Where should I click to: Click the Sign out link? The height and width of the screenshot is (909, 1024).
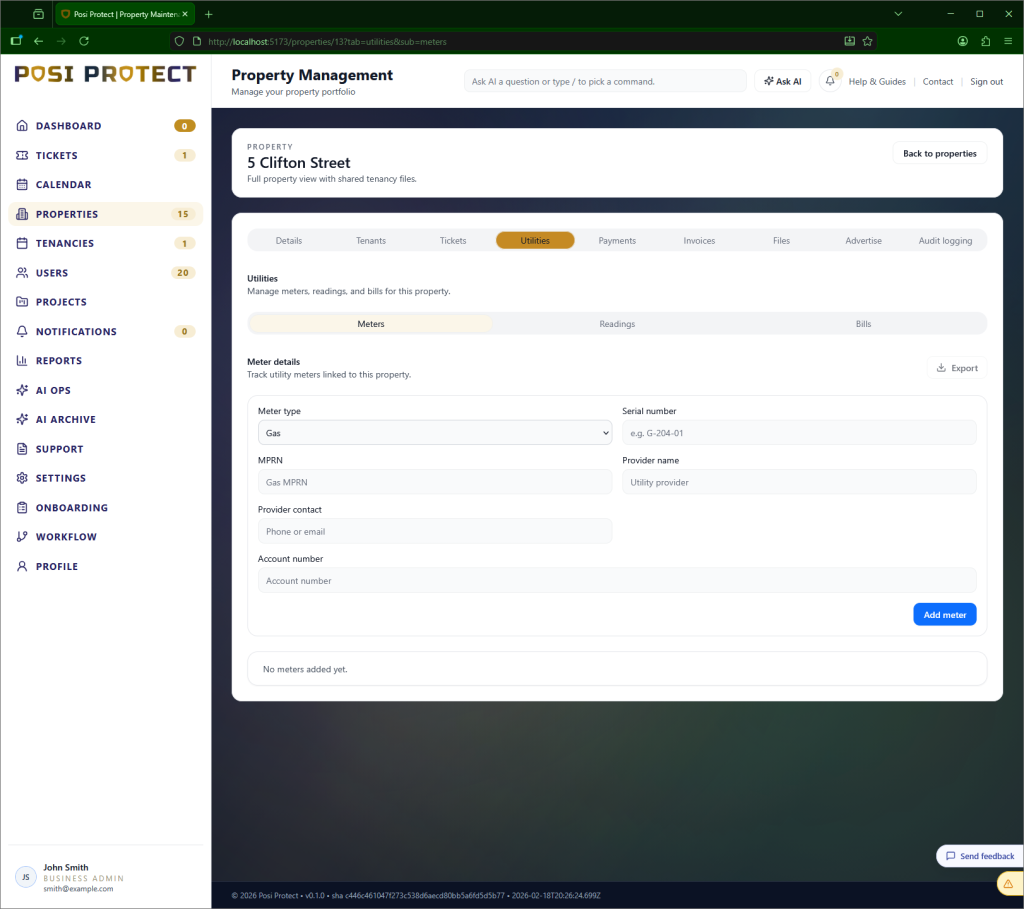coord(986,82)
